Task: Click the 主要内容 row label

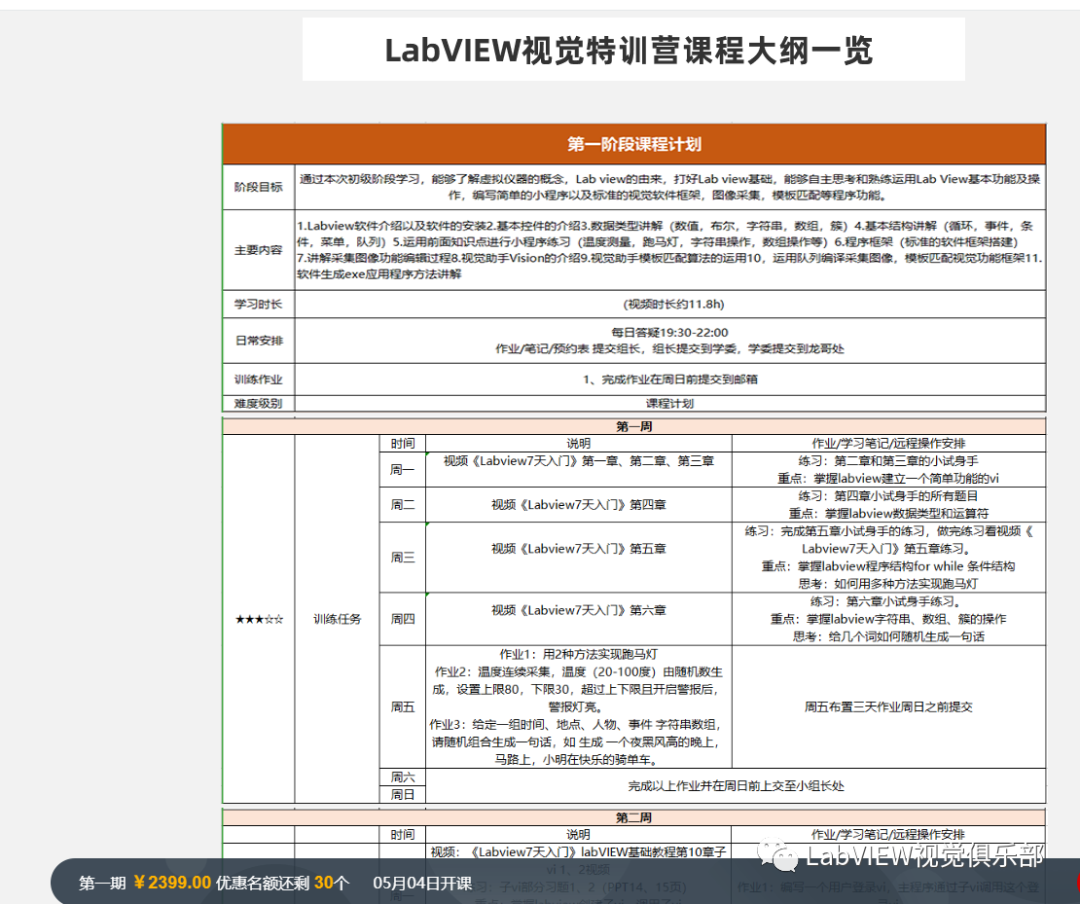Action: (258, 249)
